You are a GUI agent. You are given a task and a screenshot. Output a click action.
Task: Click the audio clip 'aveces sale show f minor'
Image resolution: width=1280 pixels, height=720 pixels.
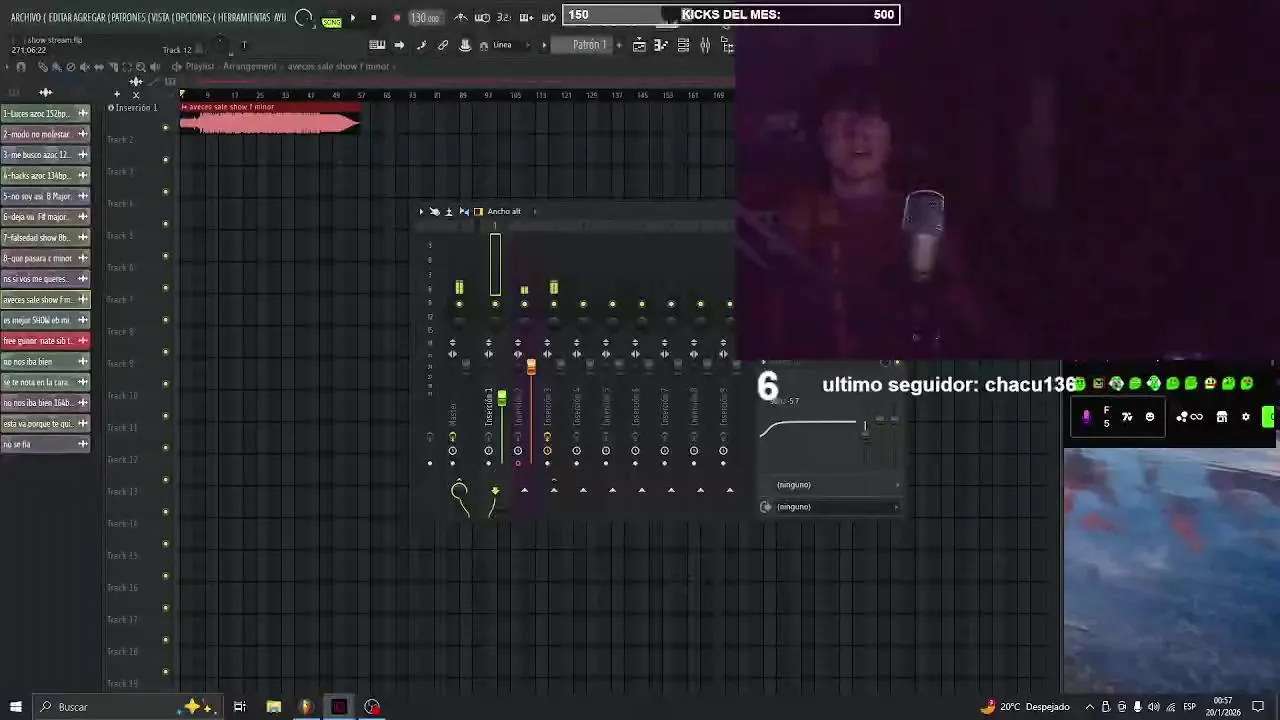tap(270, 118)
